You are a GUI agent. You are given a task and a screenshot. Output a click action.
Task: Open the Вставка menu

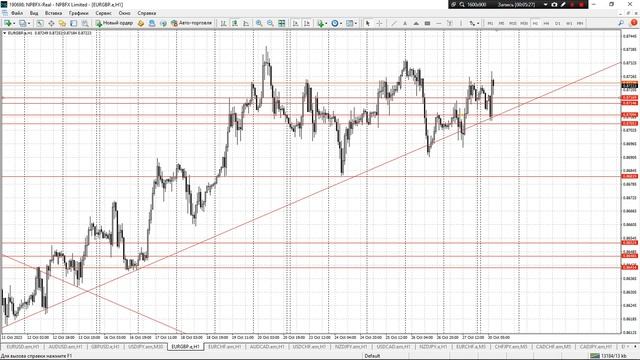point(53,13)
